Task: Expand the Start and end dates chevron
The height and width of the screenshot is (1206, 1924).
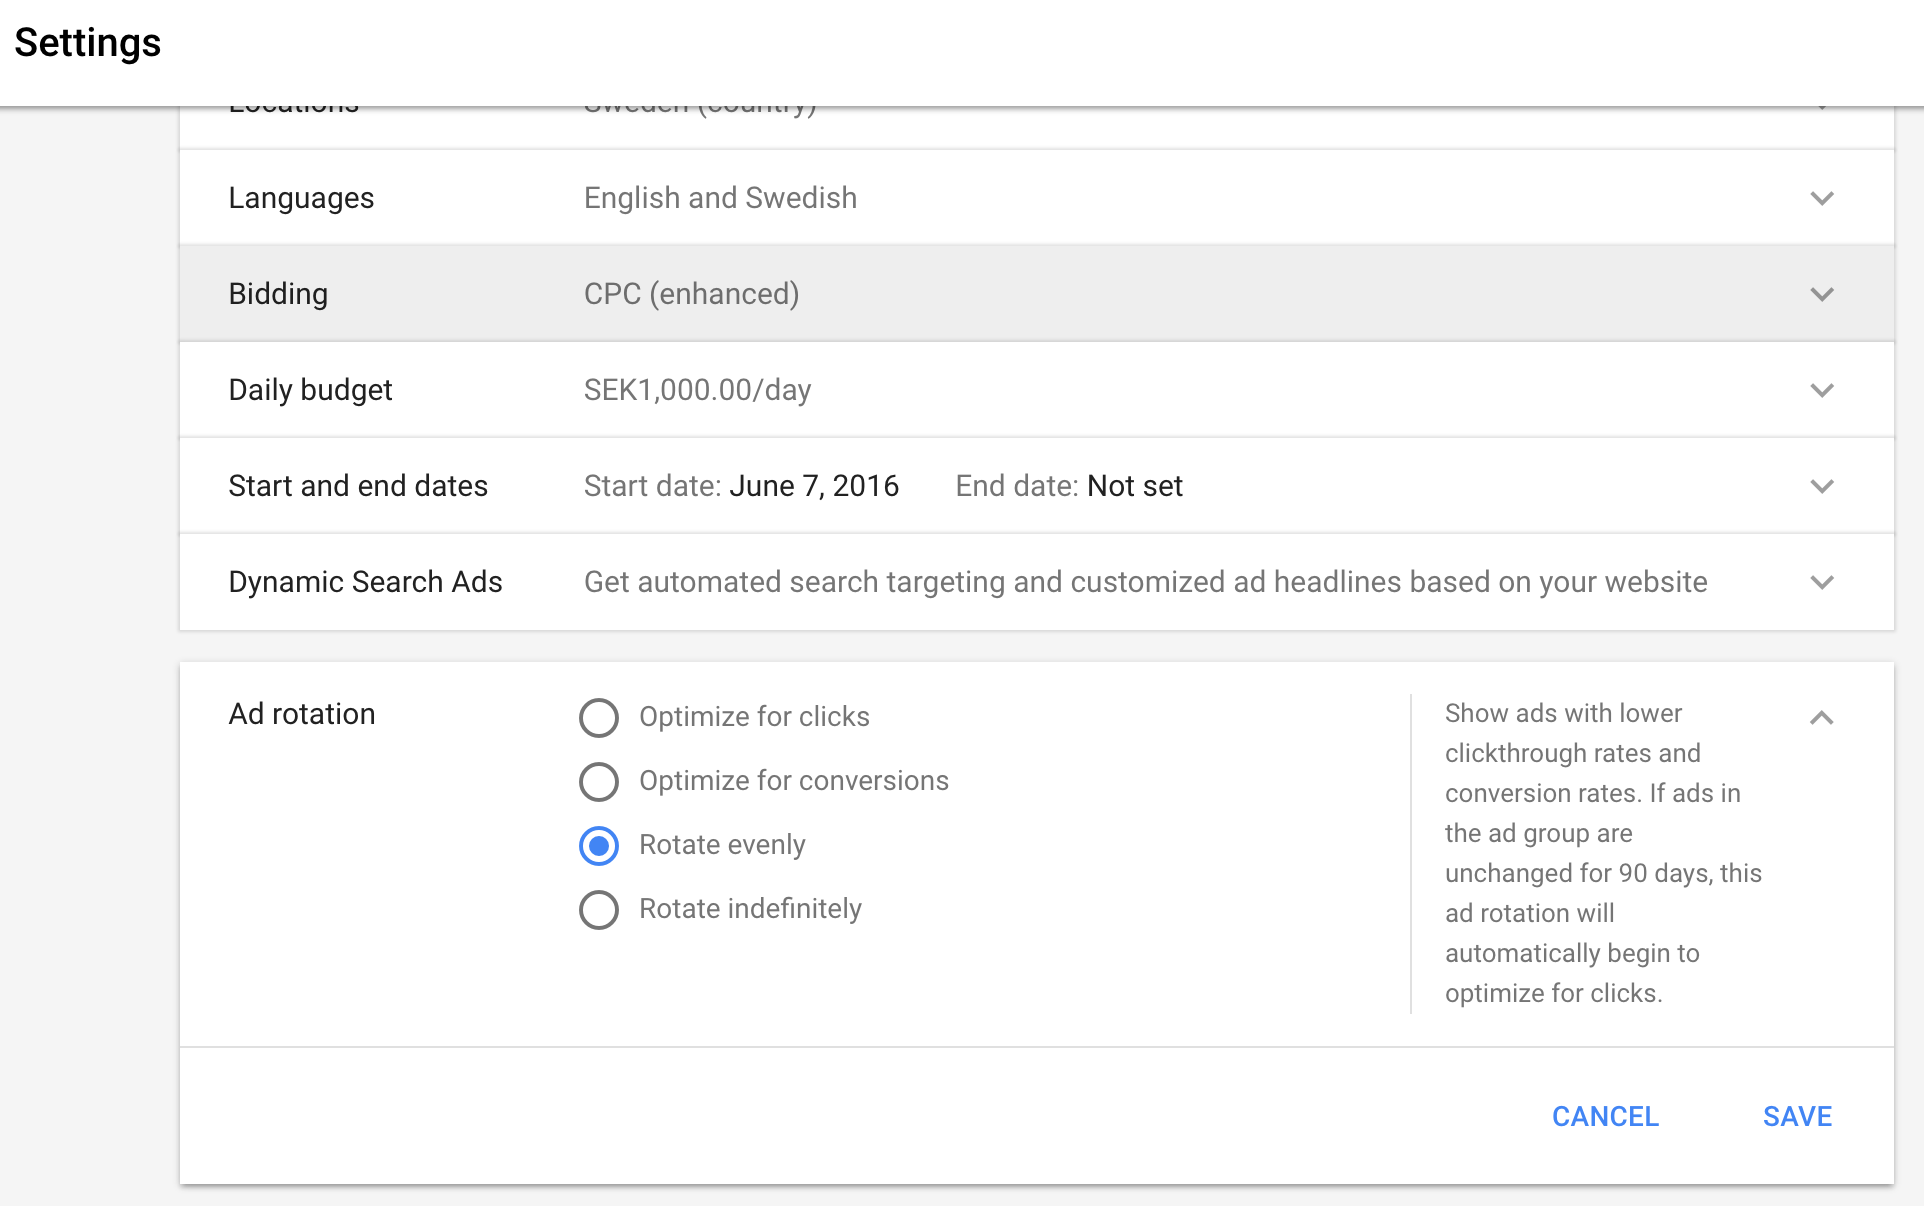Action: click(1822, 486)
